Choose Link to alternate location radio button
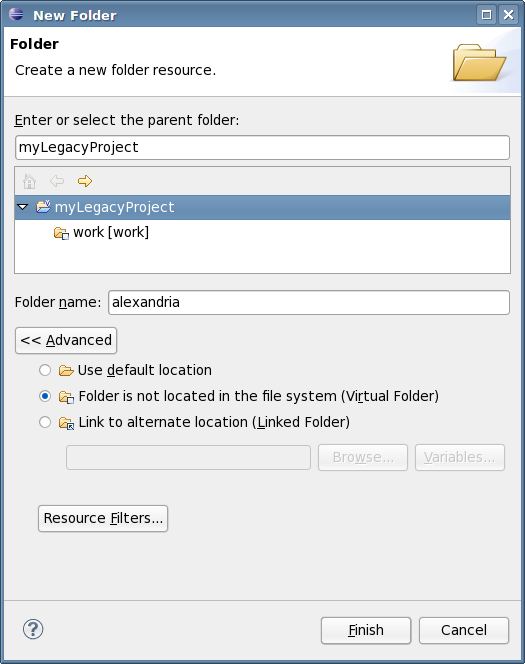Screen dimensions: 525x664 pyautogui.click(x=45, y=422)
